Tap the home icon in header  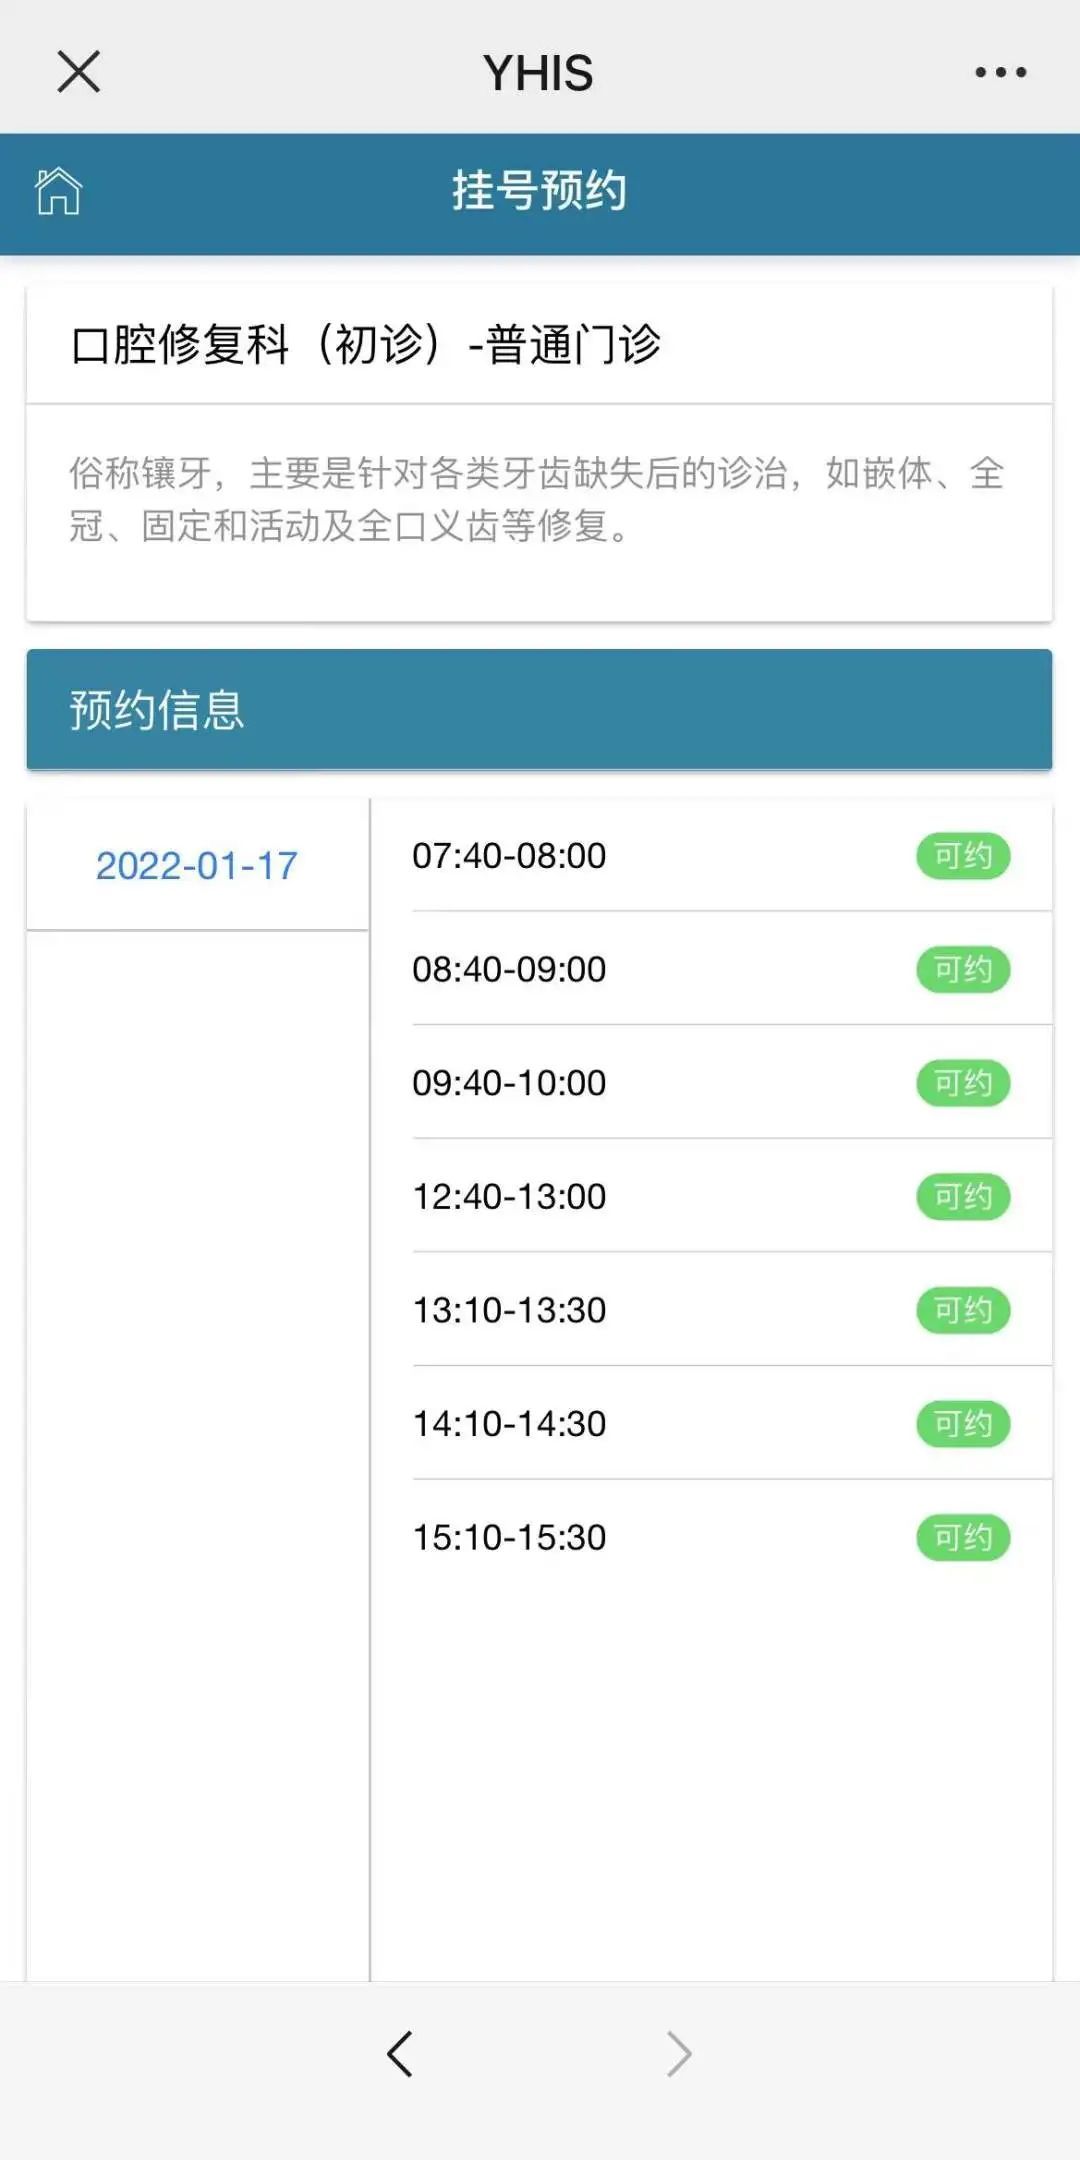click(x=58, y=191)
